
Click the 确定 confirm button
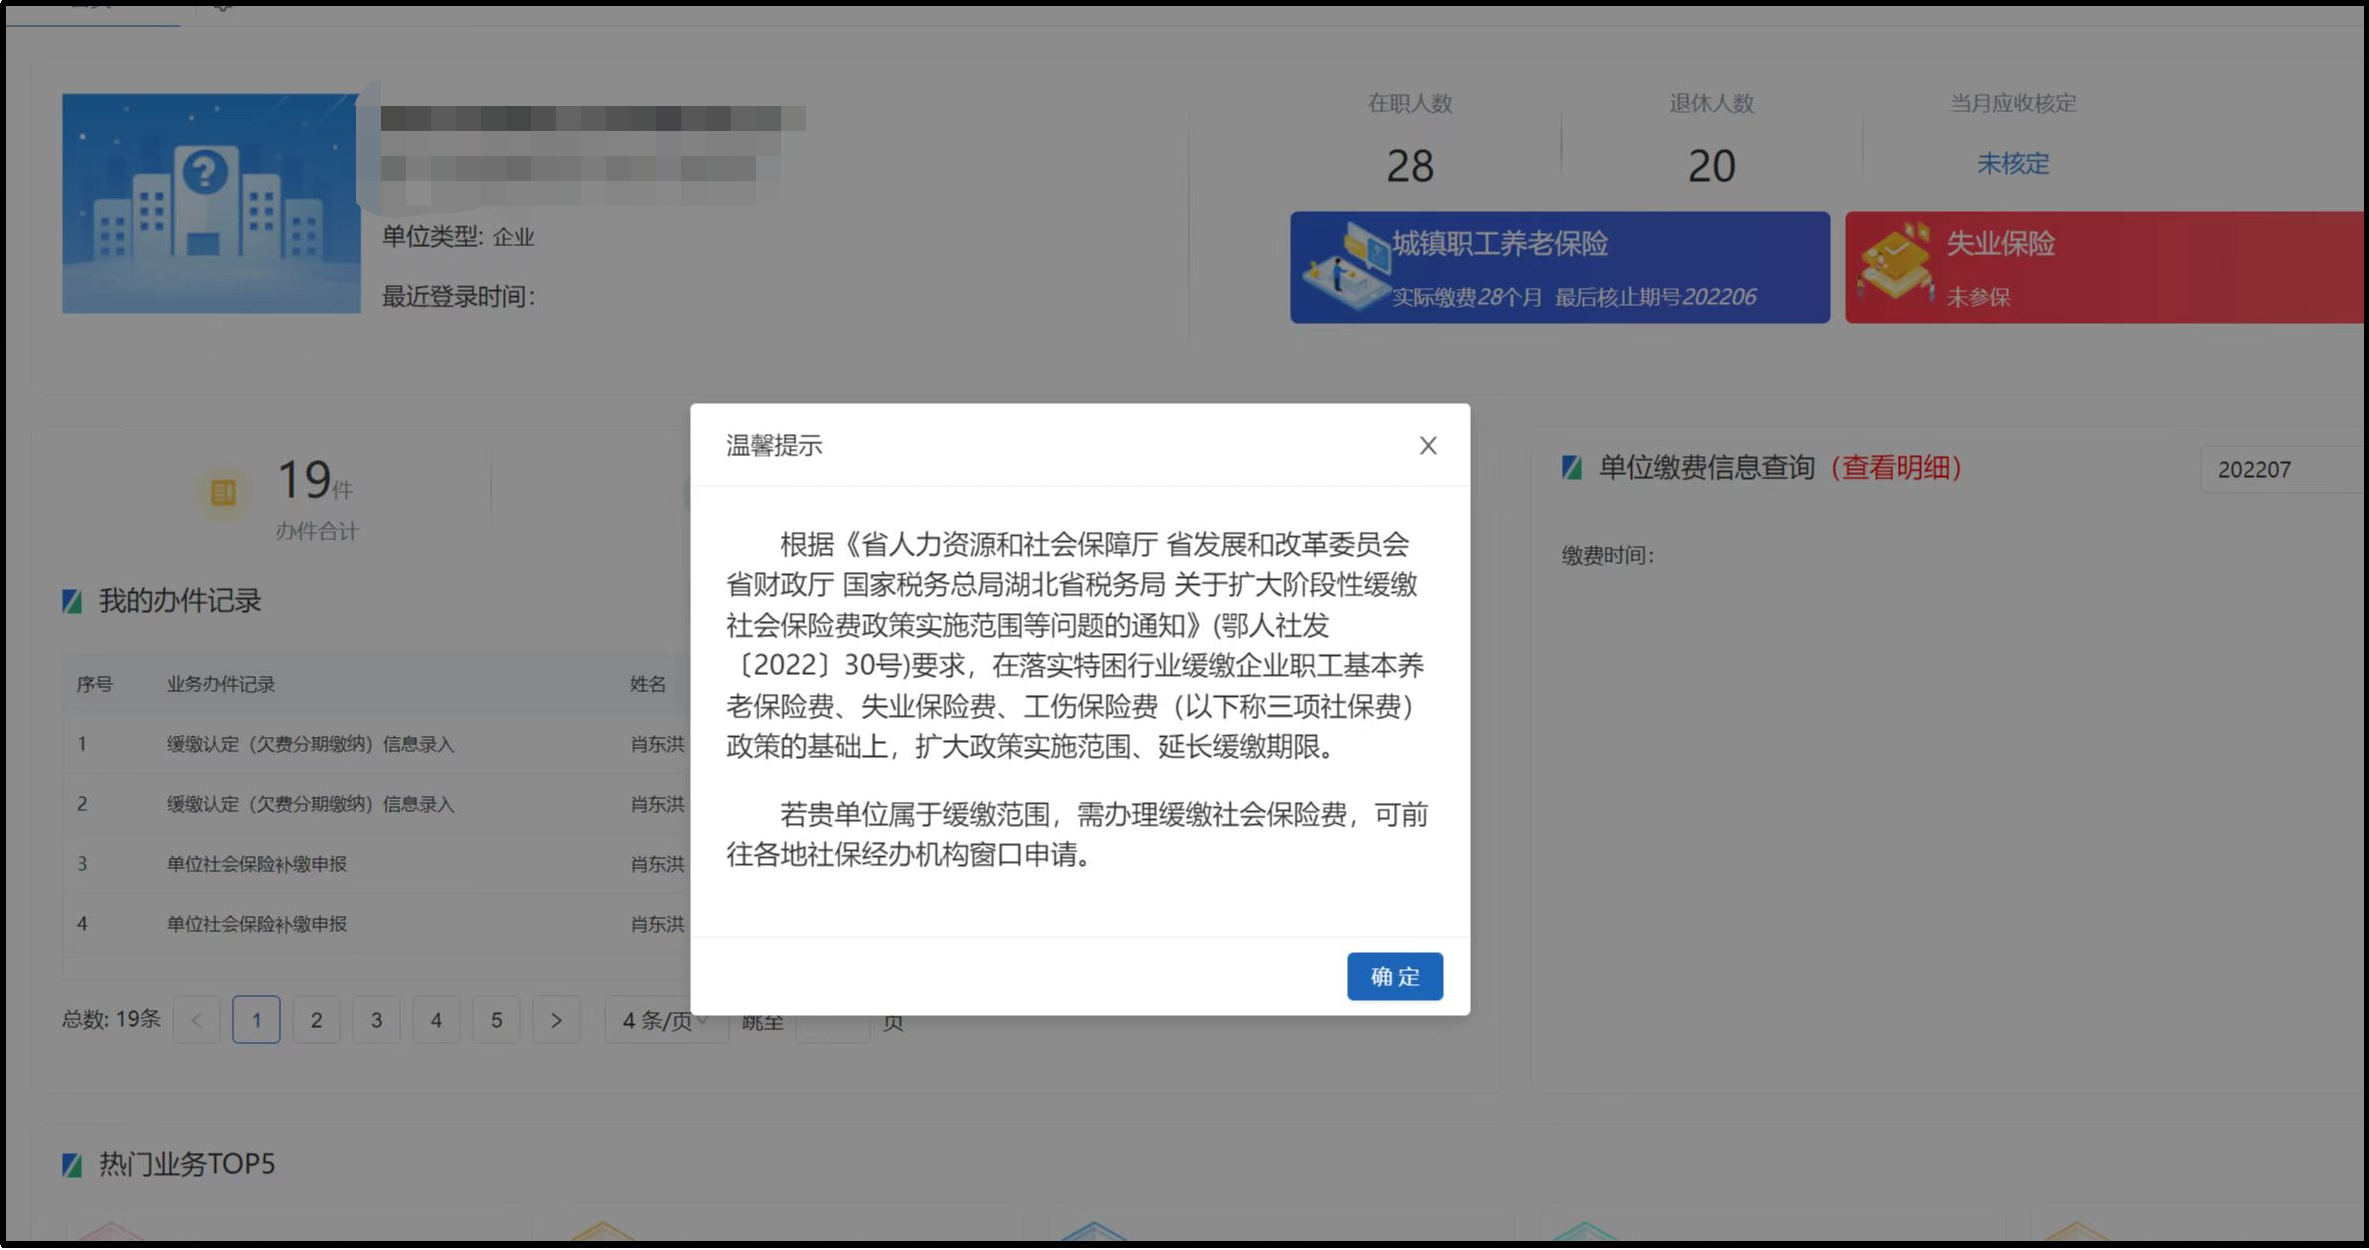[x=1394, y=976]
